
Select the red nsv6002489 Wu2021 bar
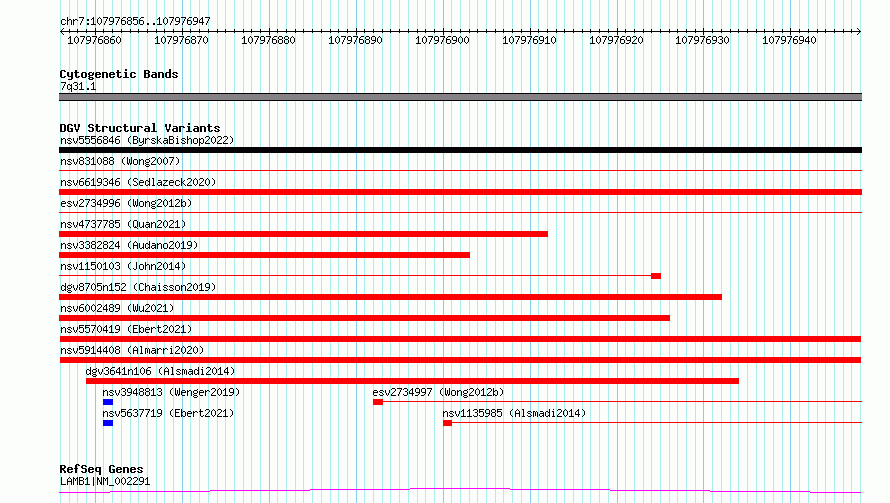click(364, 318)
